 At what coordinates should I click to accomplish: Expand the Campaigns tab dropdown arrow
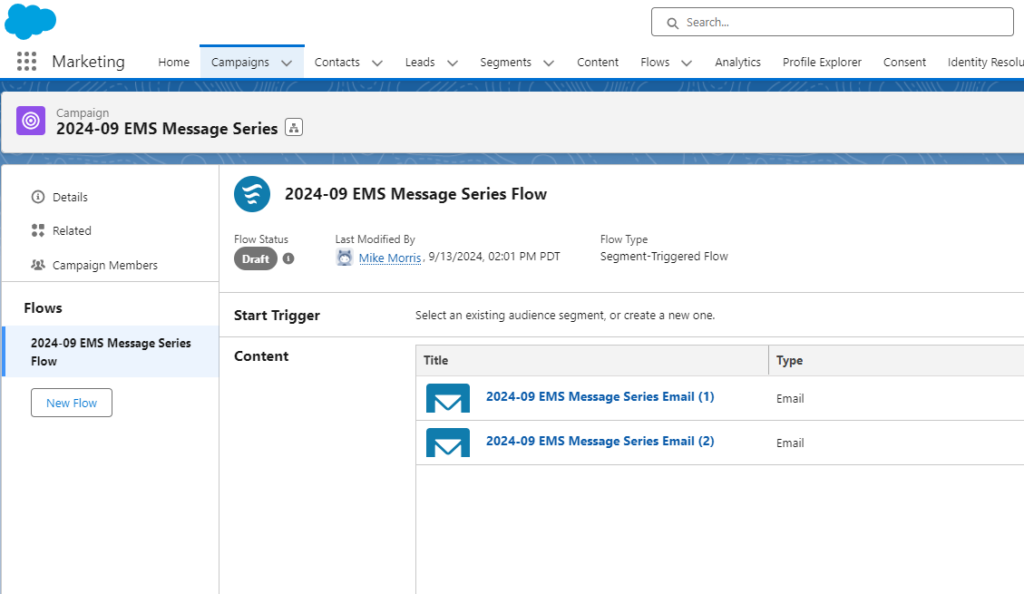(287, 63)
